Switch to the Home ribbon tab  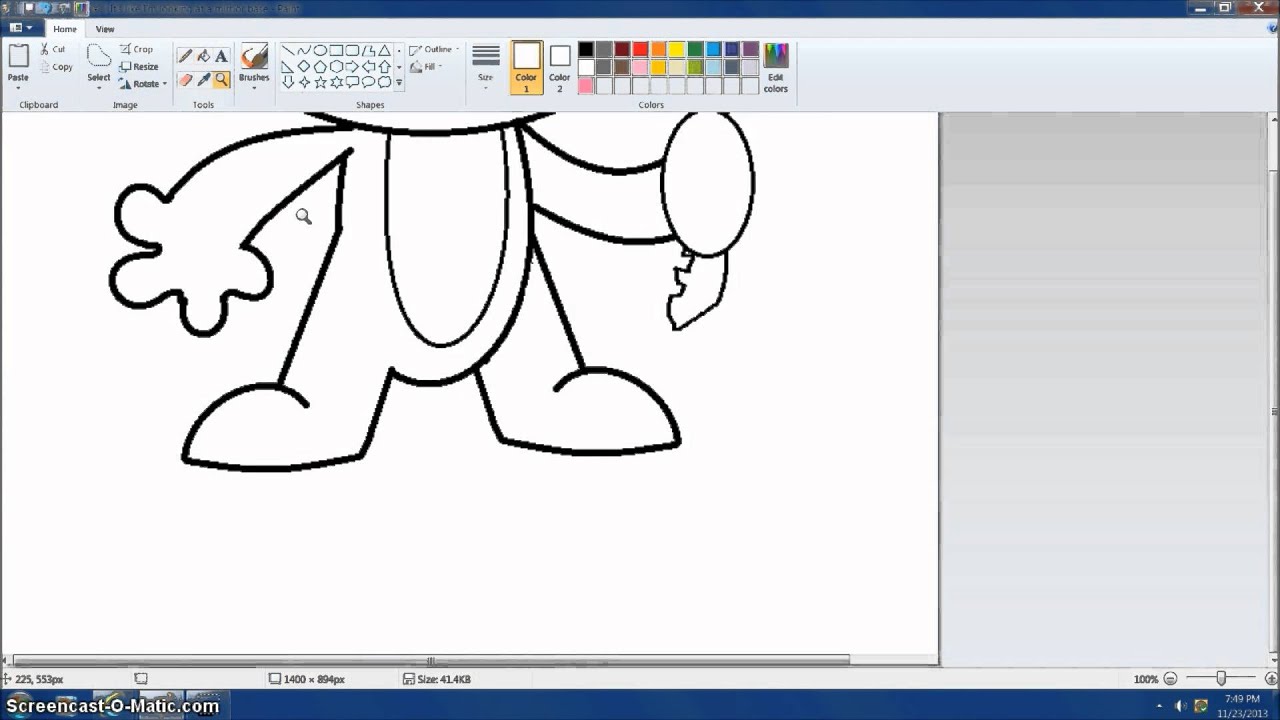[65, 29]
